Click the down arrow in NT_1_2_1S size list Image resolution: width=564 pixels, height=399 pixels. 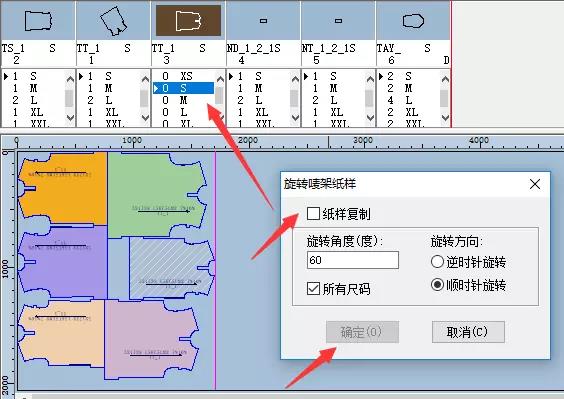(x=370, y=117)
